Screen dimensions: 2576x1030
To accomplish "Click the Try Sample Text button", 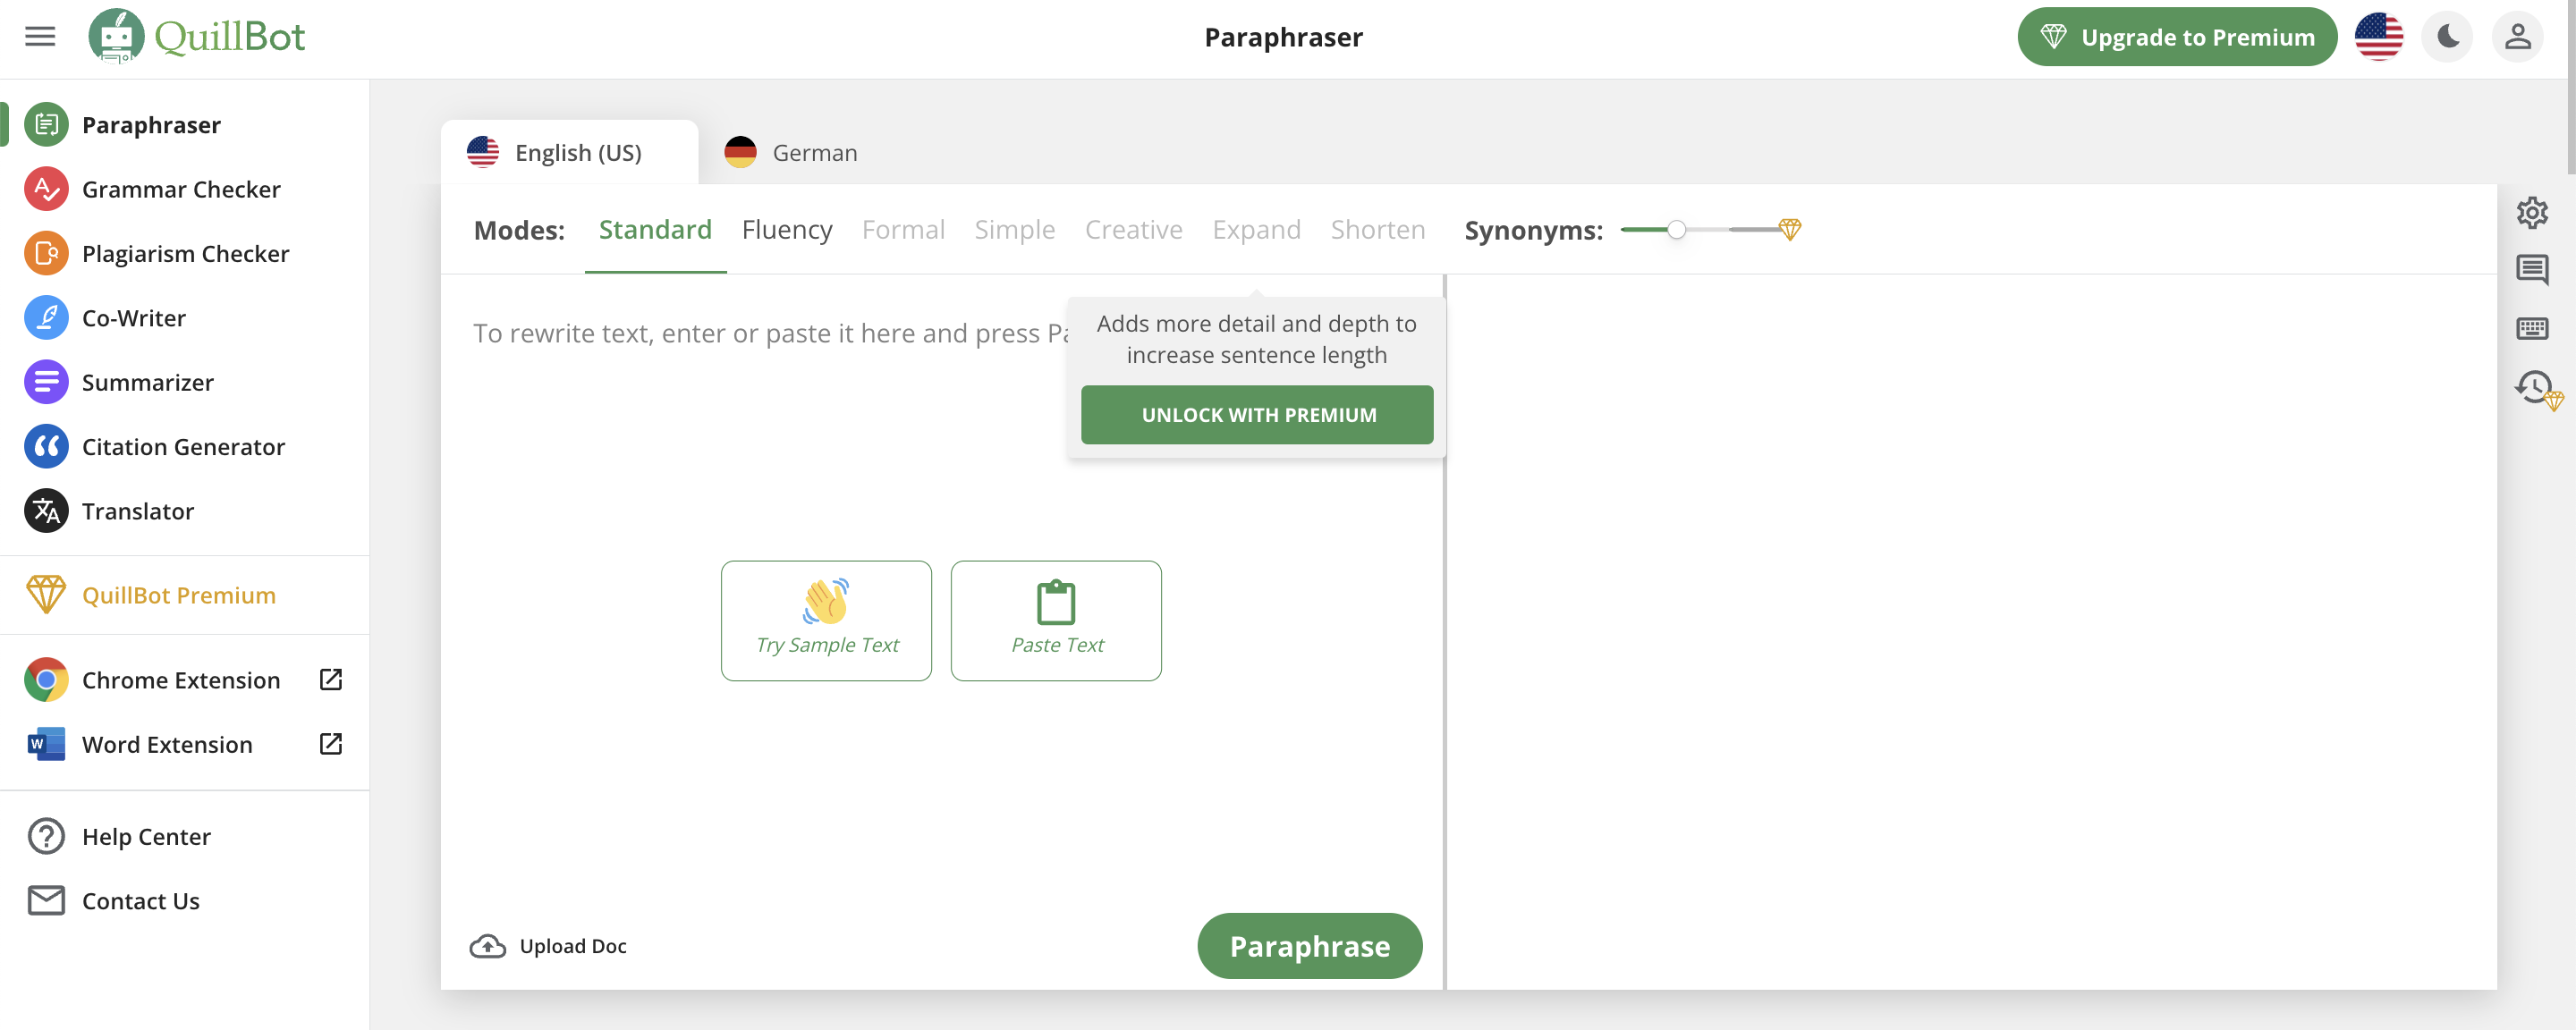I will click(x=826, y=621).
